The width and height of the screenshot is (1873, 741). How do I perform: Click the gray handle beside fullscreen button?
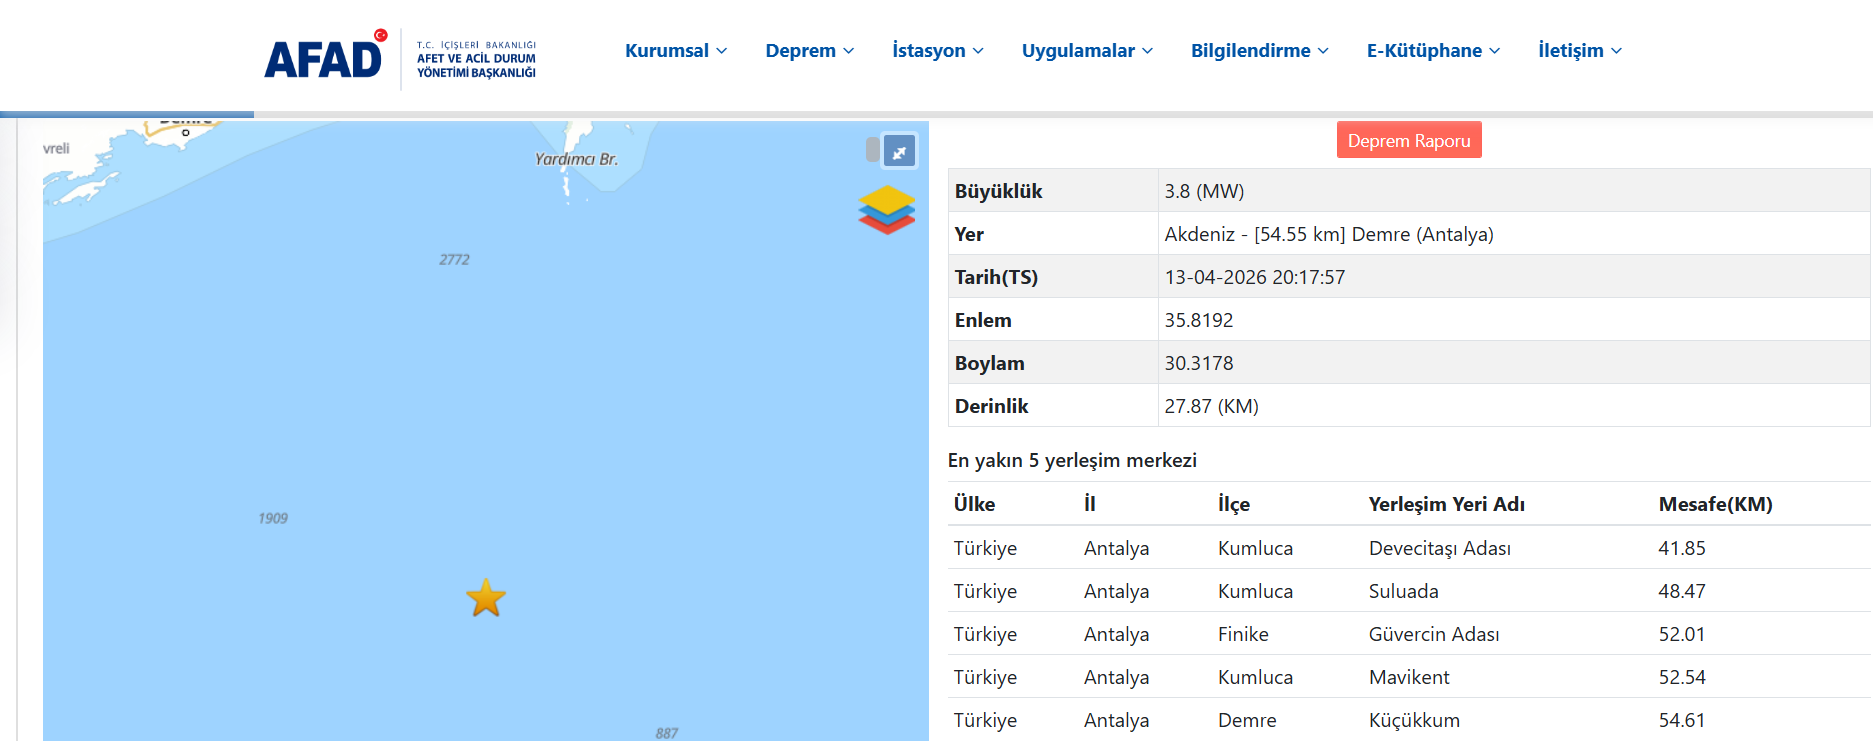[872, 150]
